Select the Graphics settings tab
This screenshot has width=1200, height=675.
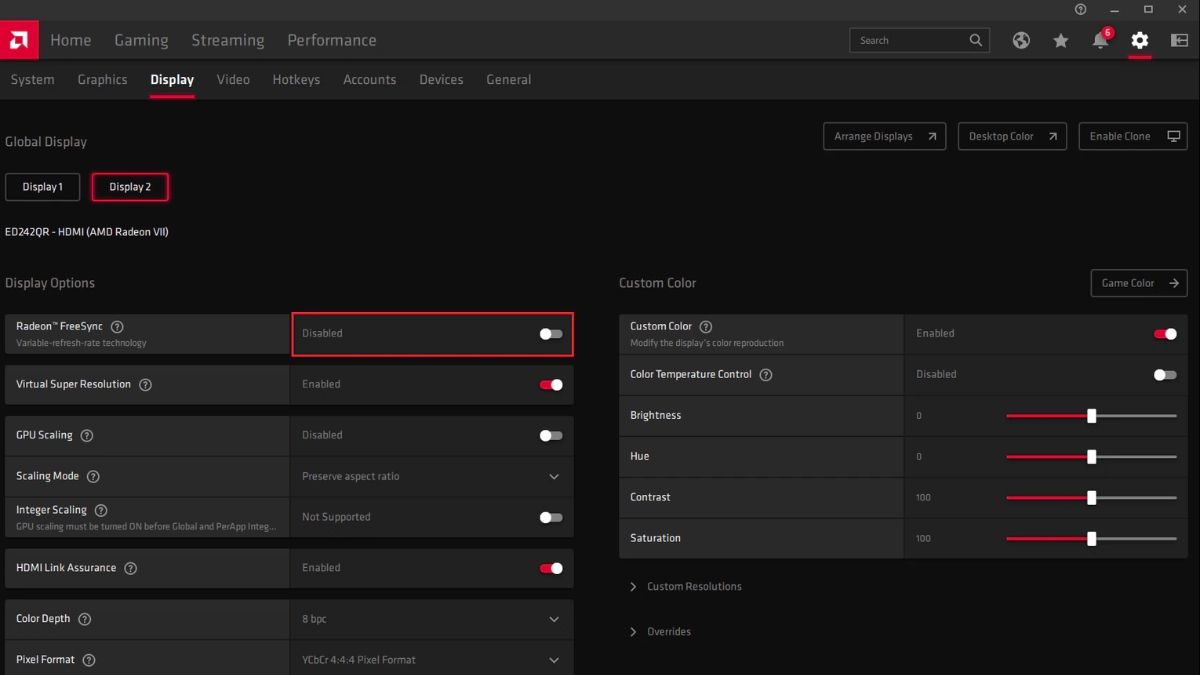coord(103,80)
